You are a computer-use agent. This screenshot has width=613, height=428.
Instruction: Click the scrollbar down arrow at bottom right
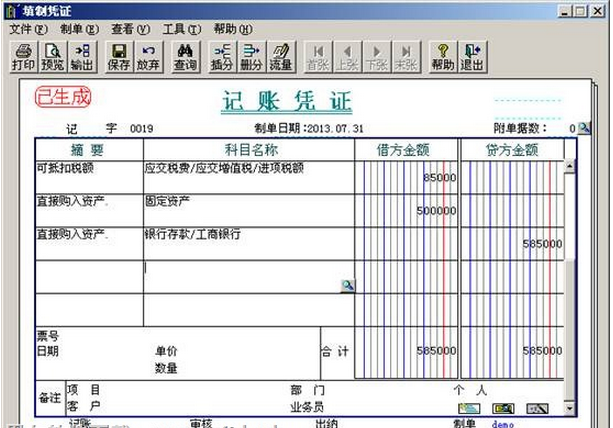click(570, 410)
